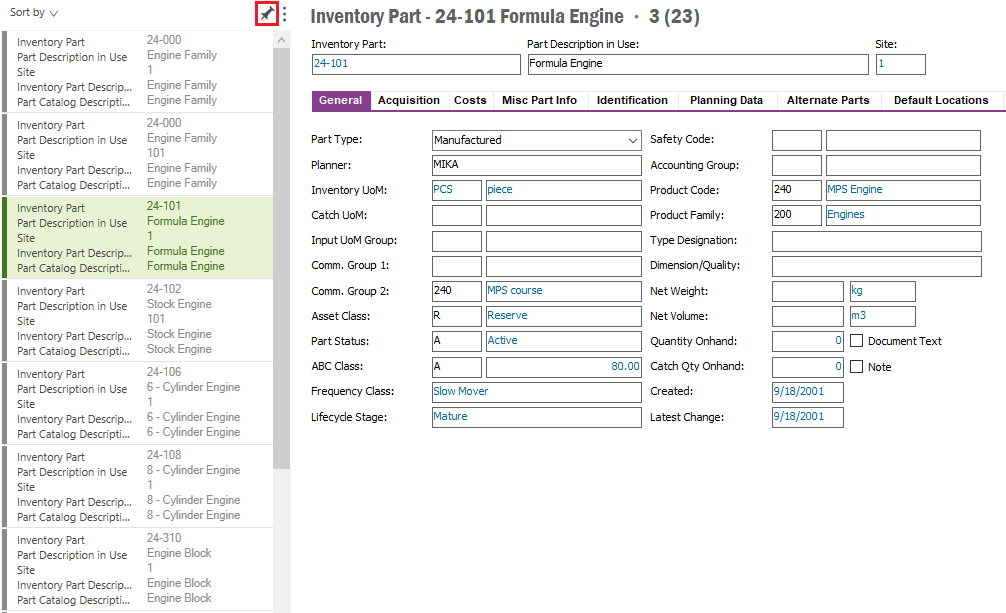Select the 24-102 Stock Engine list entry

pos(138,320)
